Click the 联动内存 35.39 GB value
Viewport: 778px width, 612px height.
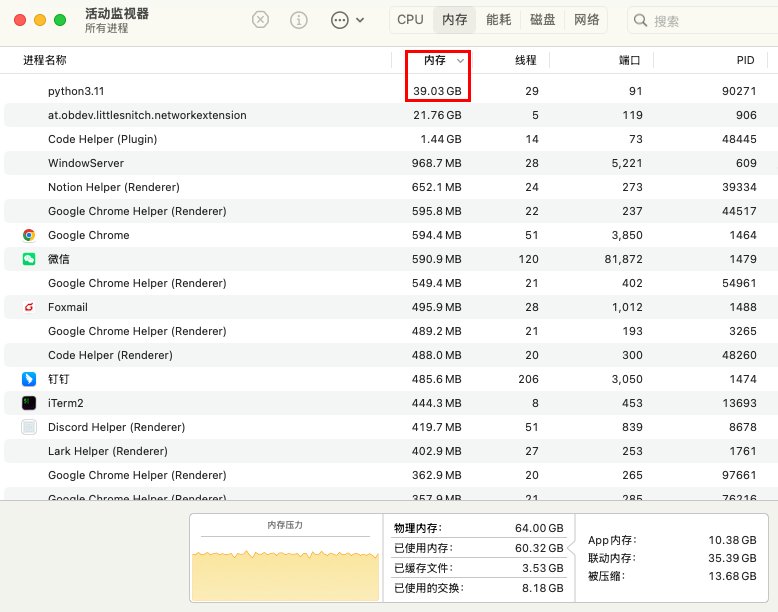(x=732, y=558)
